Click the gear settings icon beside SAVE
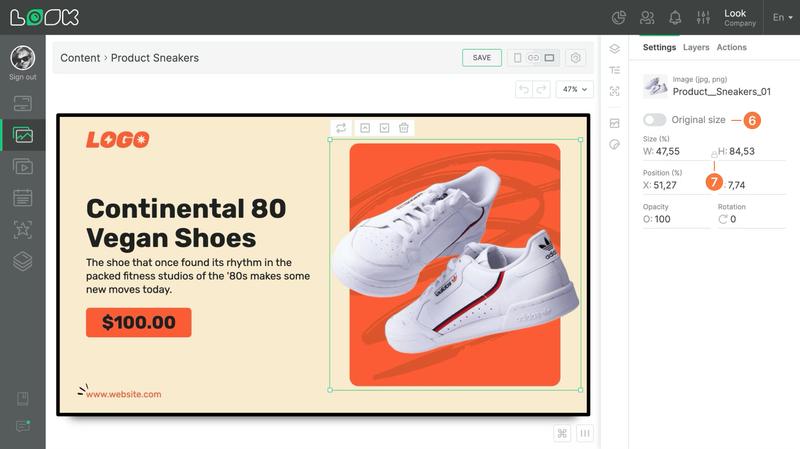This screenshot has width=800, height=449. click(576, 58)
